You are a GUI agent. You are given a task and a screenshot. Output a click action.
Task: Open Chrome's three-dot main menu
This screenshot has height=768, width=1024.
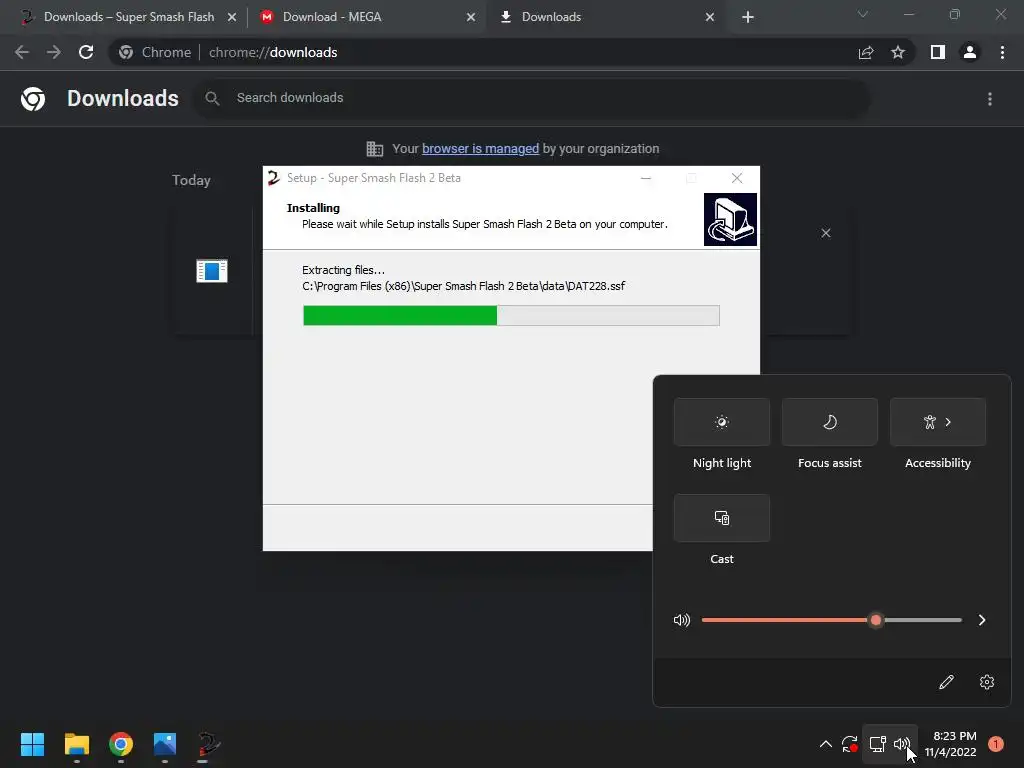click(x=1002, y=52)
